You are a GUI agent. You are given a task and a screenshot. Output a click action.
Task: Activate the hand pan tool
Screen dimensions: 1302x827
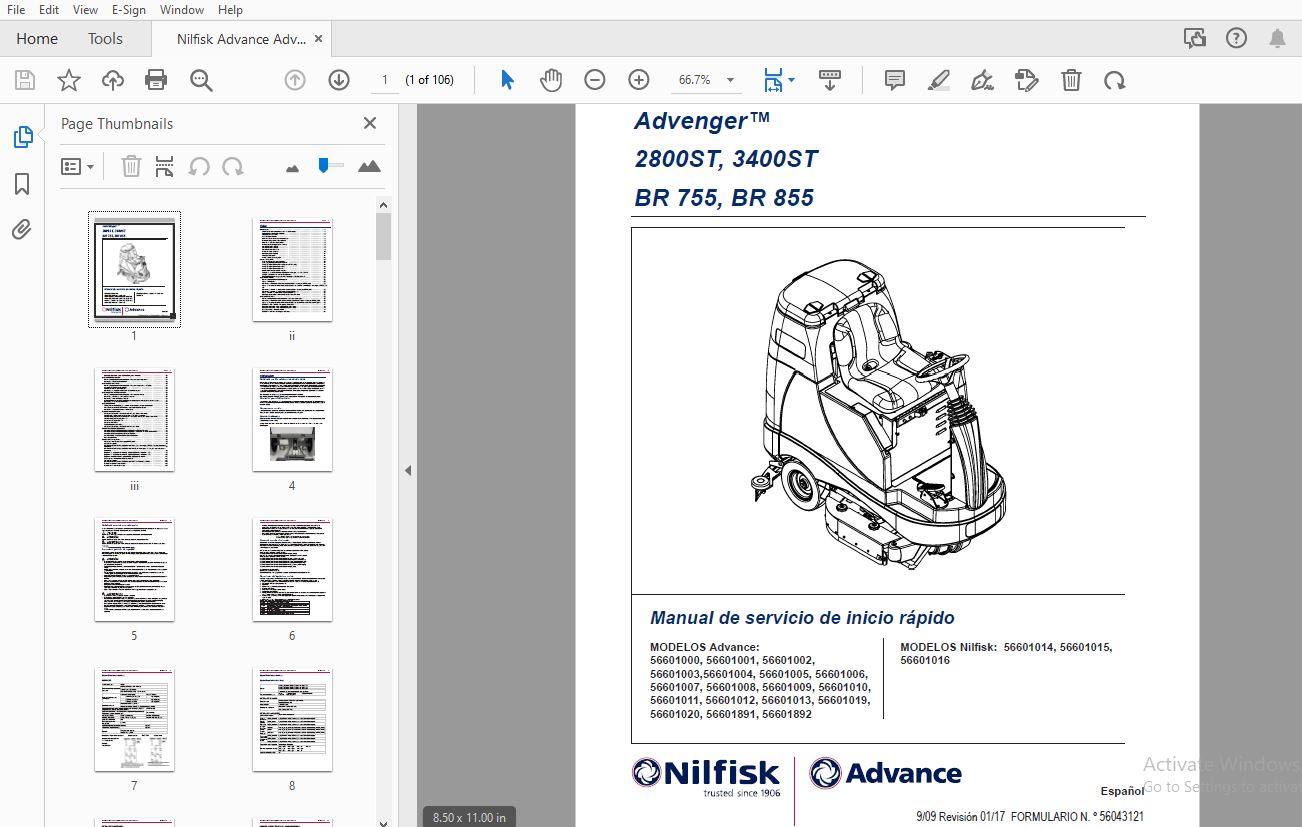[551, 80]
